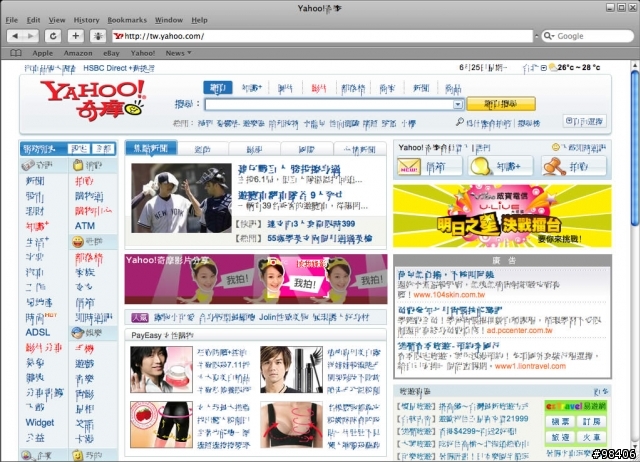640x462 pixels.
Task: Click the bottom-left sidebar face icon
Action: tap(27, 455)
